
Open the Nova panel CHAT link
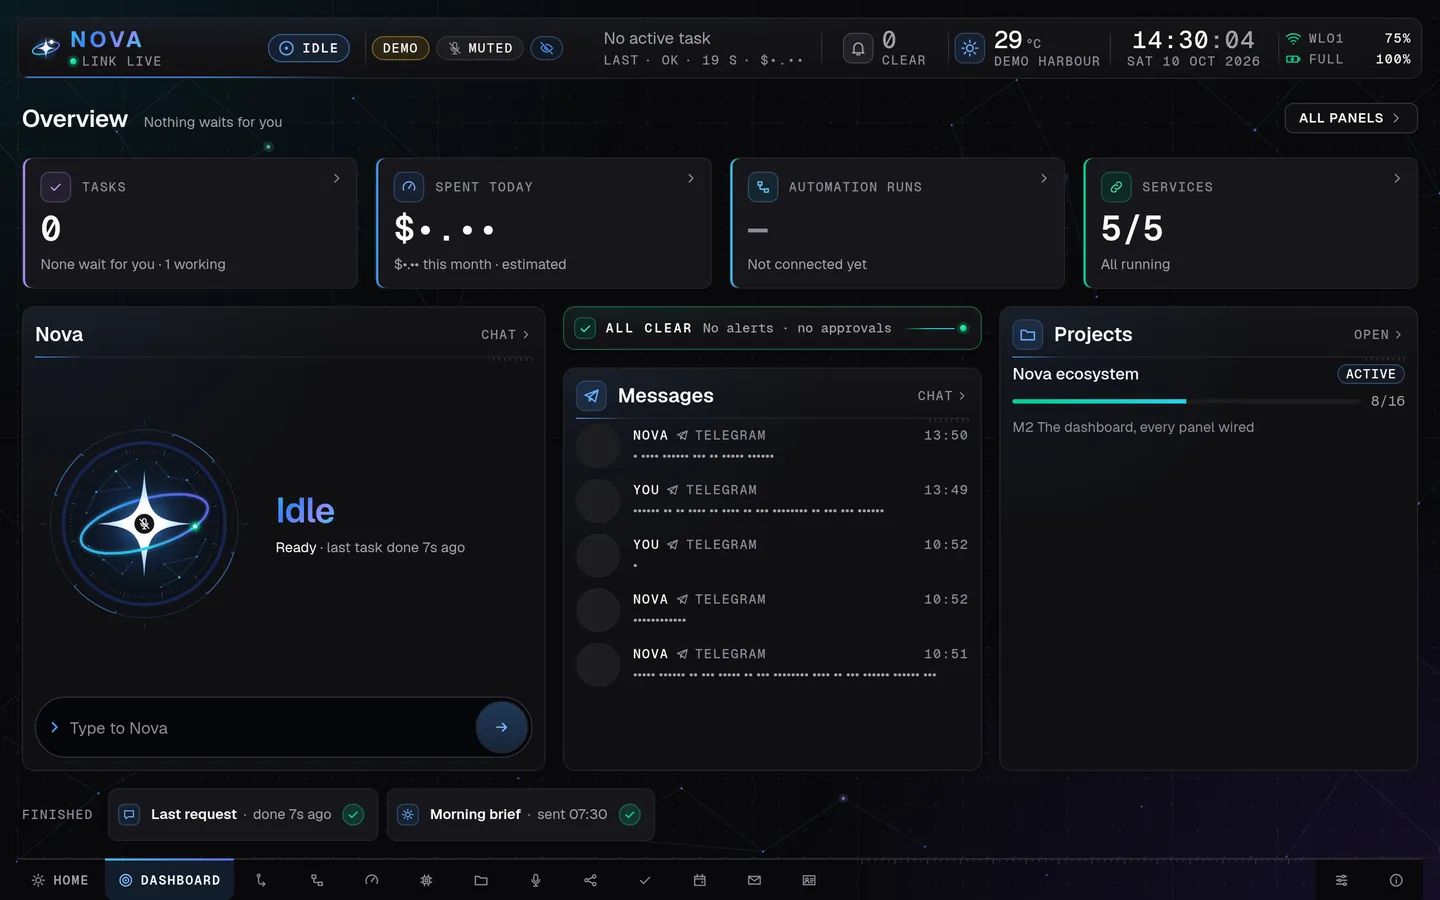click(x=505, y=335)
